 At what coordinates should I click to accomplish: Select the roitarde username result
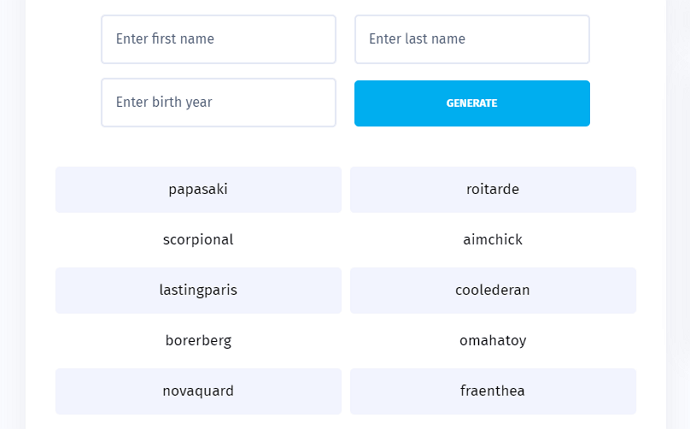pyautogui.click(x=493, y=190)
